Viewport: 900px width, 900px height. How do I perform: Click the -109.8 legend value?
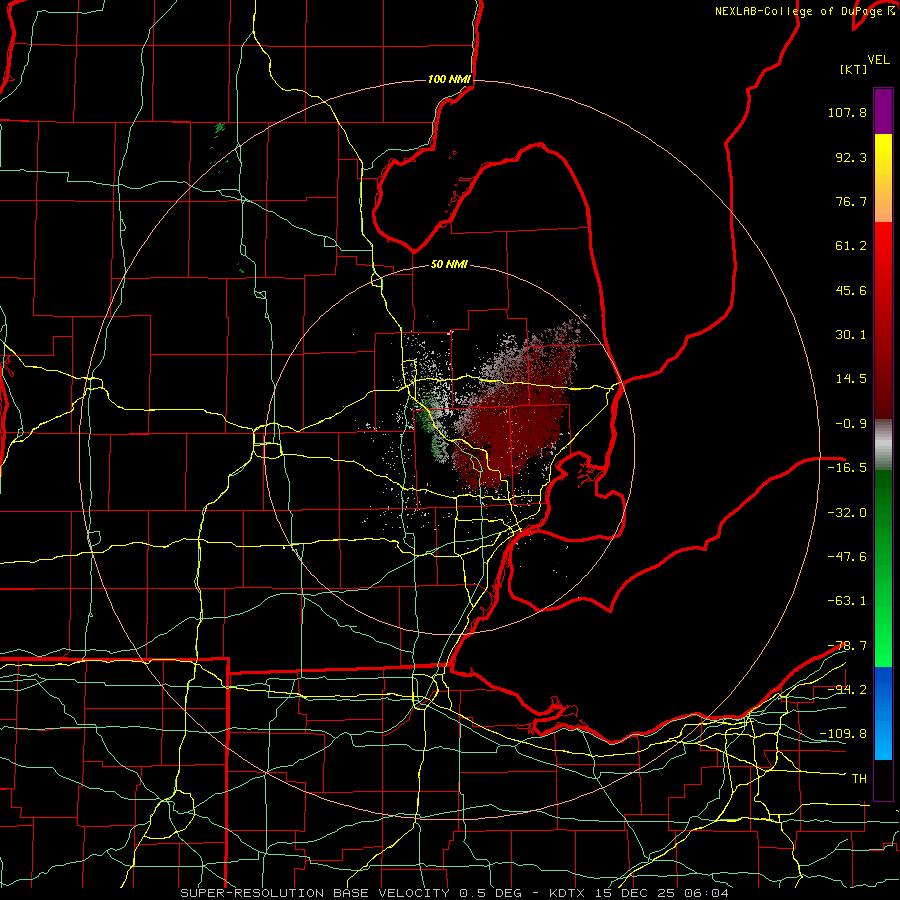coord(843,734)
